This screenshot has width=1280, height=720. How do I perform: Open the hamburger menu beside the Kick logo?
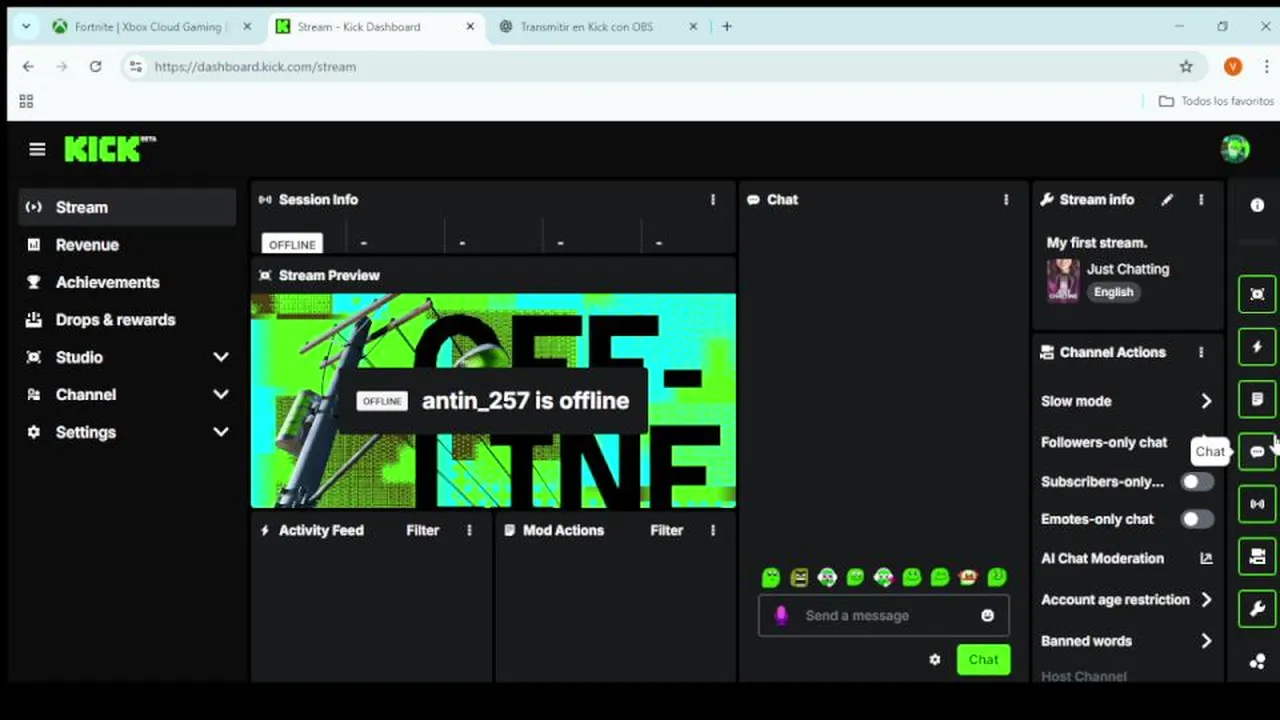[37, 150]
